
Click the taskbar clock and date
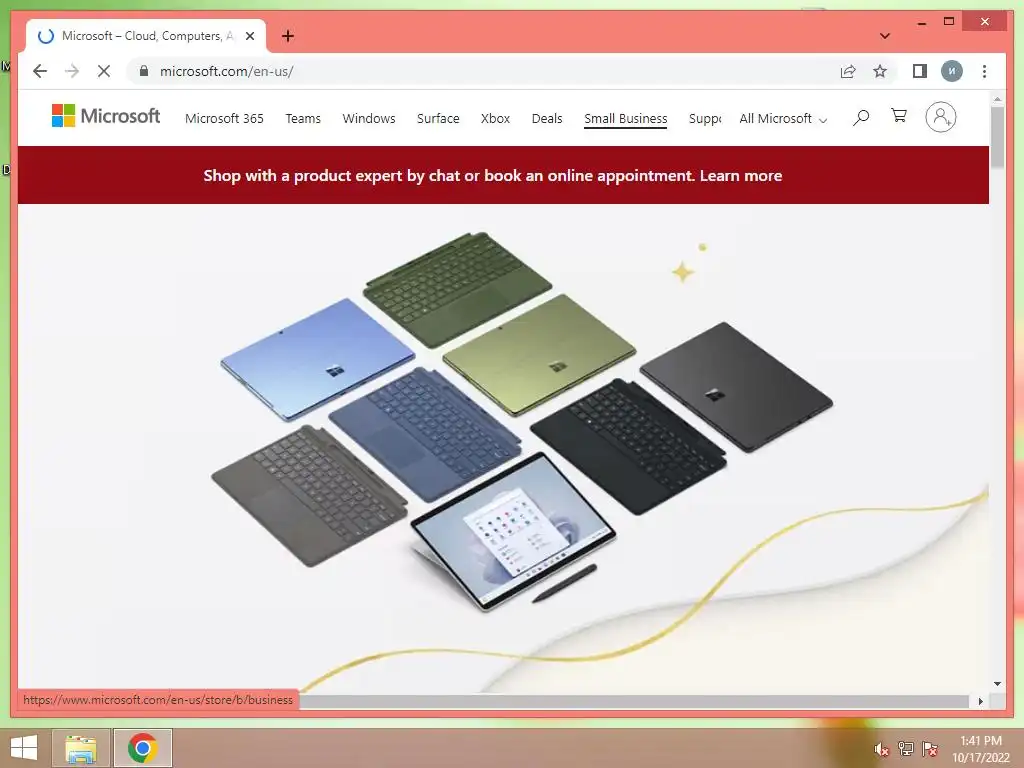coord(980,749)
